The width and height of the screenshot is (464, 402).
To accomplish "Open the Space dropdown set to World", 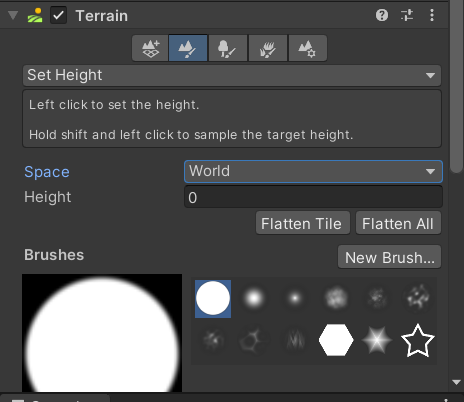I will (x=313, y=171).
